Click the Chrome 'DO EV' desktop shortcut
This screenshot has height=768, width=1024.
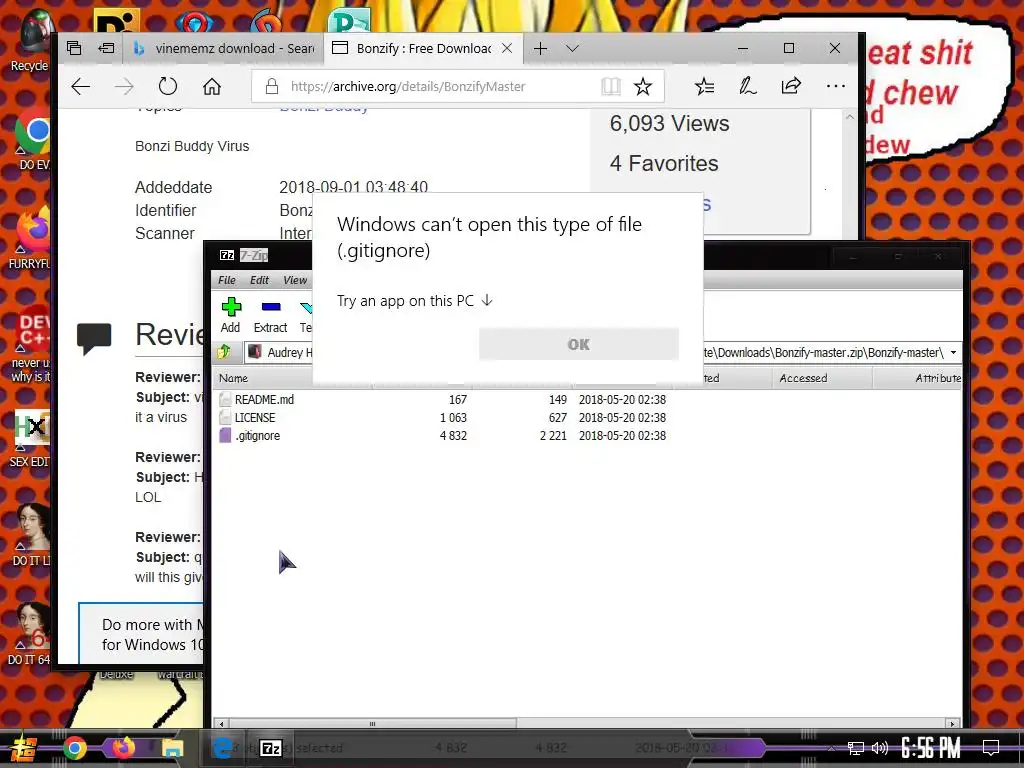[x=33, y=140]
